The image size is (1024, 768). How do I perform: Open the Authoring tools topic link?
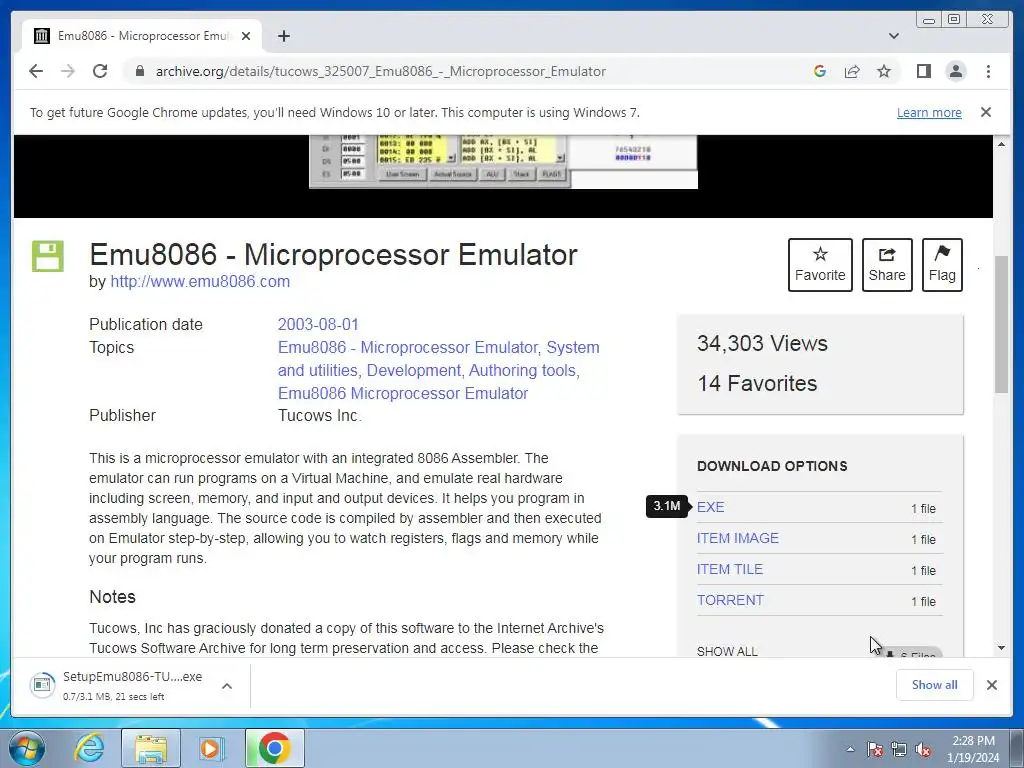tap(522, 370)
